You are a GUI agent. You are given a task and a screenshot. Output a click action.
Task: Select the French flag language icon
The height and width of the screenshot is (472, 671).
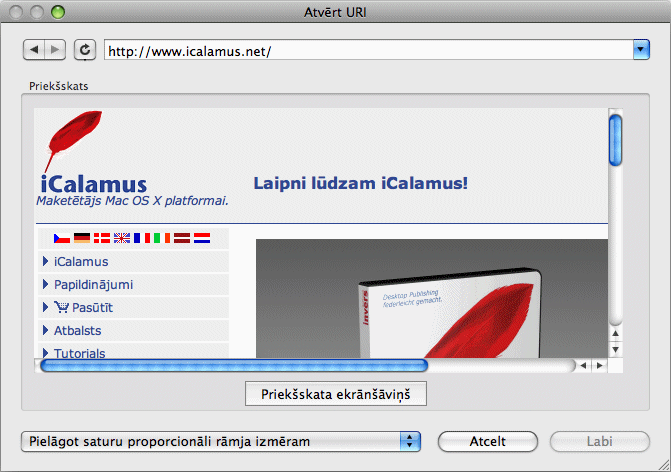coord(142,238)
